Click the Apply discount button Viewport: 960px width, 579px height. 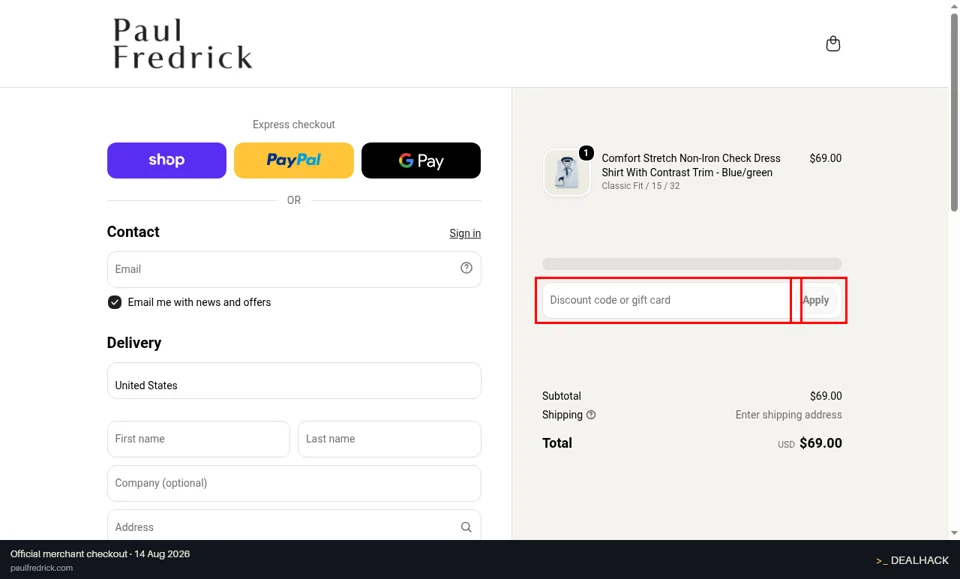click(816, 300)
